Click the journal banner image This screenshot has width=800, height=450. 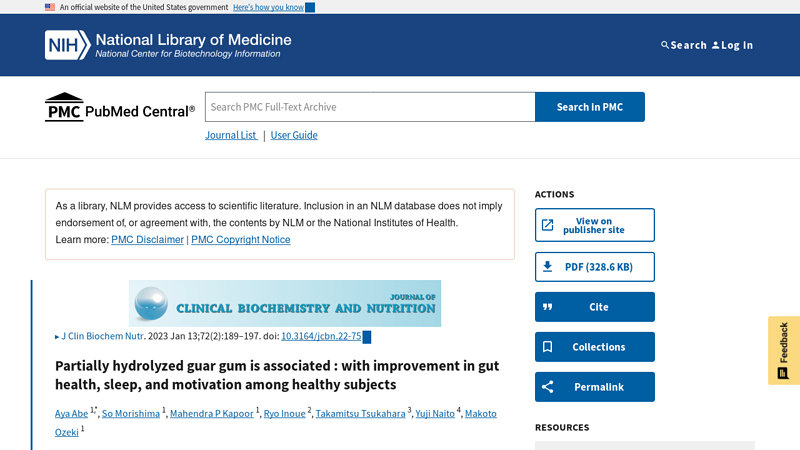[x=285, y=303]
